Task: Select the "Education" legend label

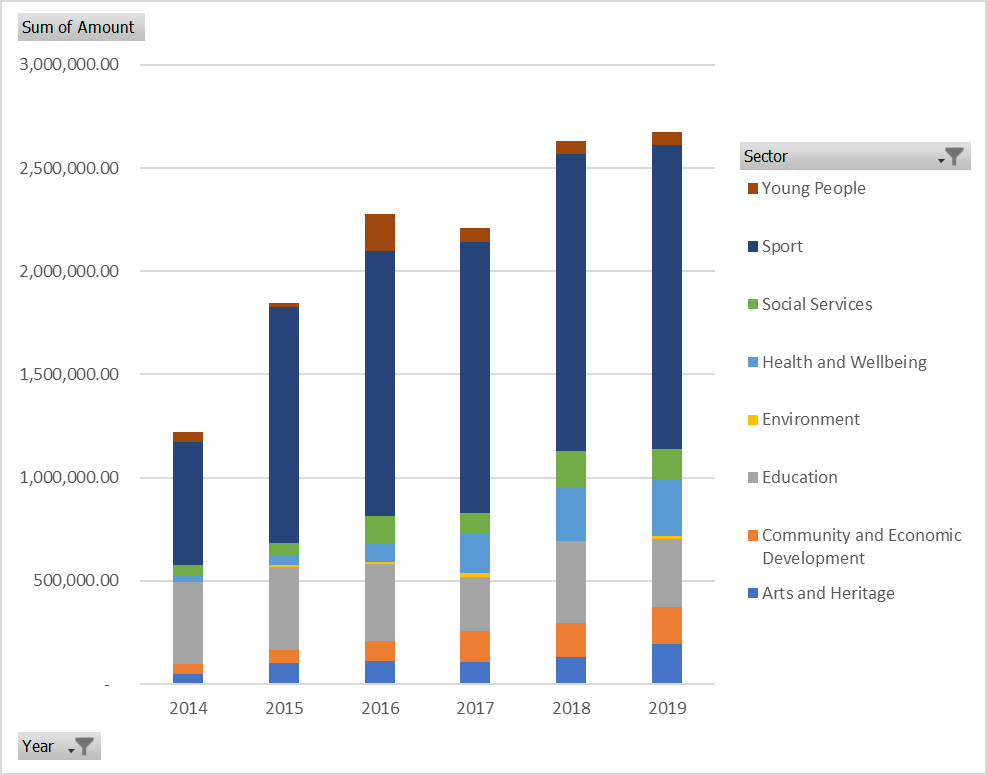Action: (x=799, y=477)
